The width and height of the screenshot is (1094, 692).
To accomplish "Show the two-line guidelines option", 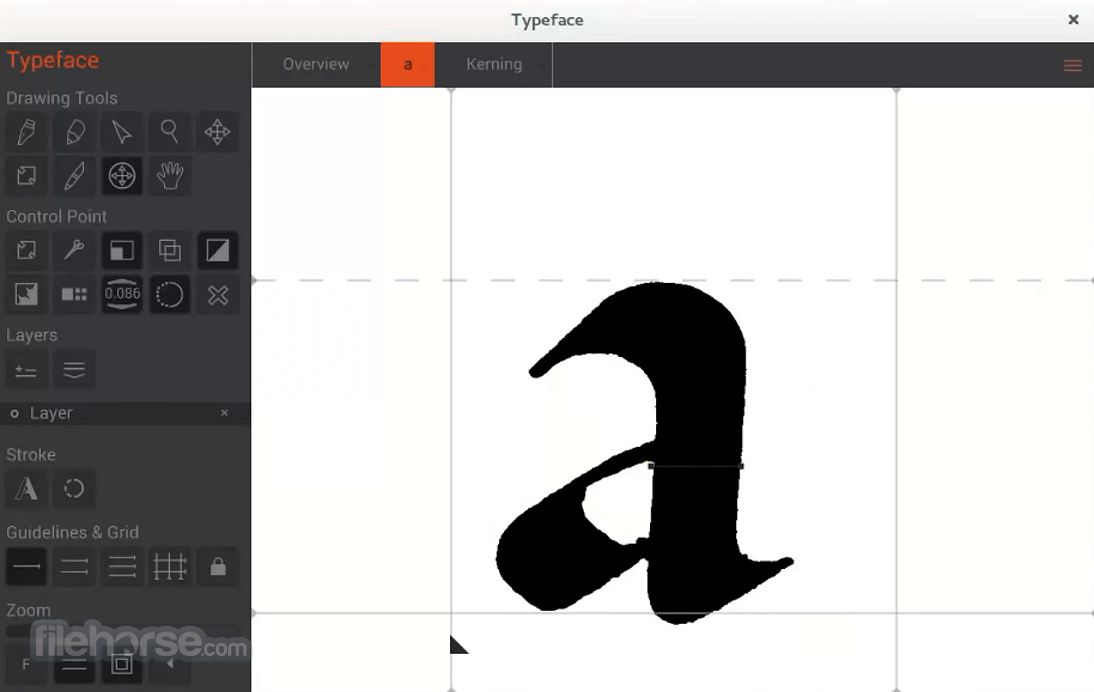I will [x=74, y=566].
